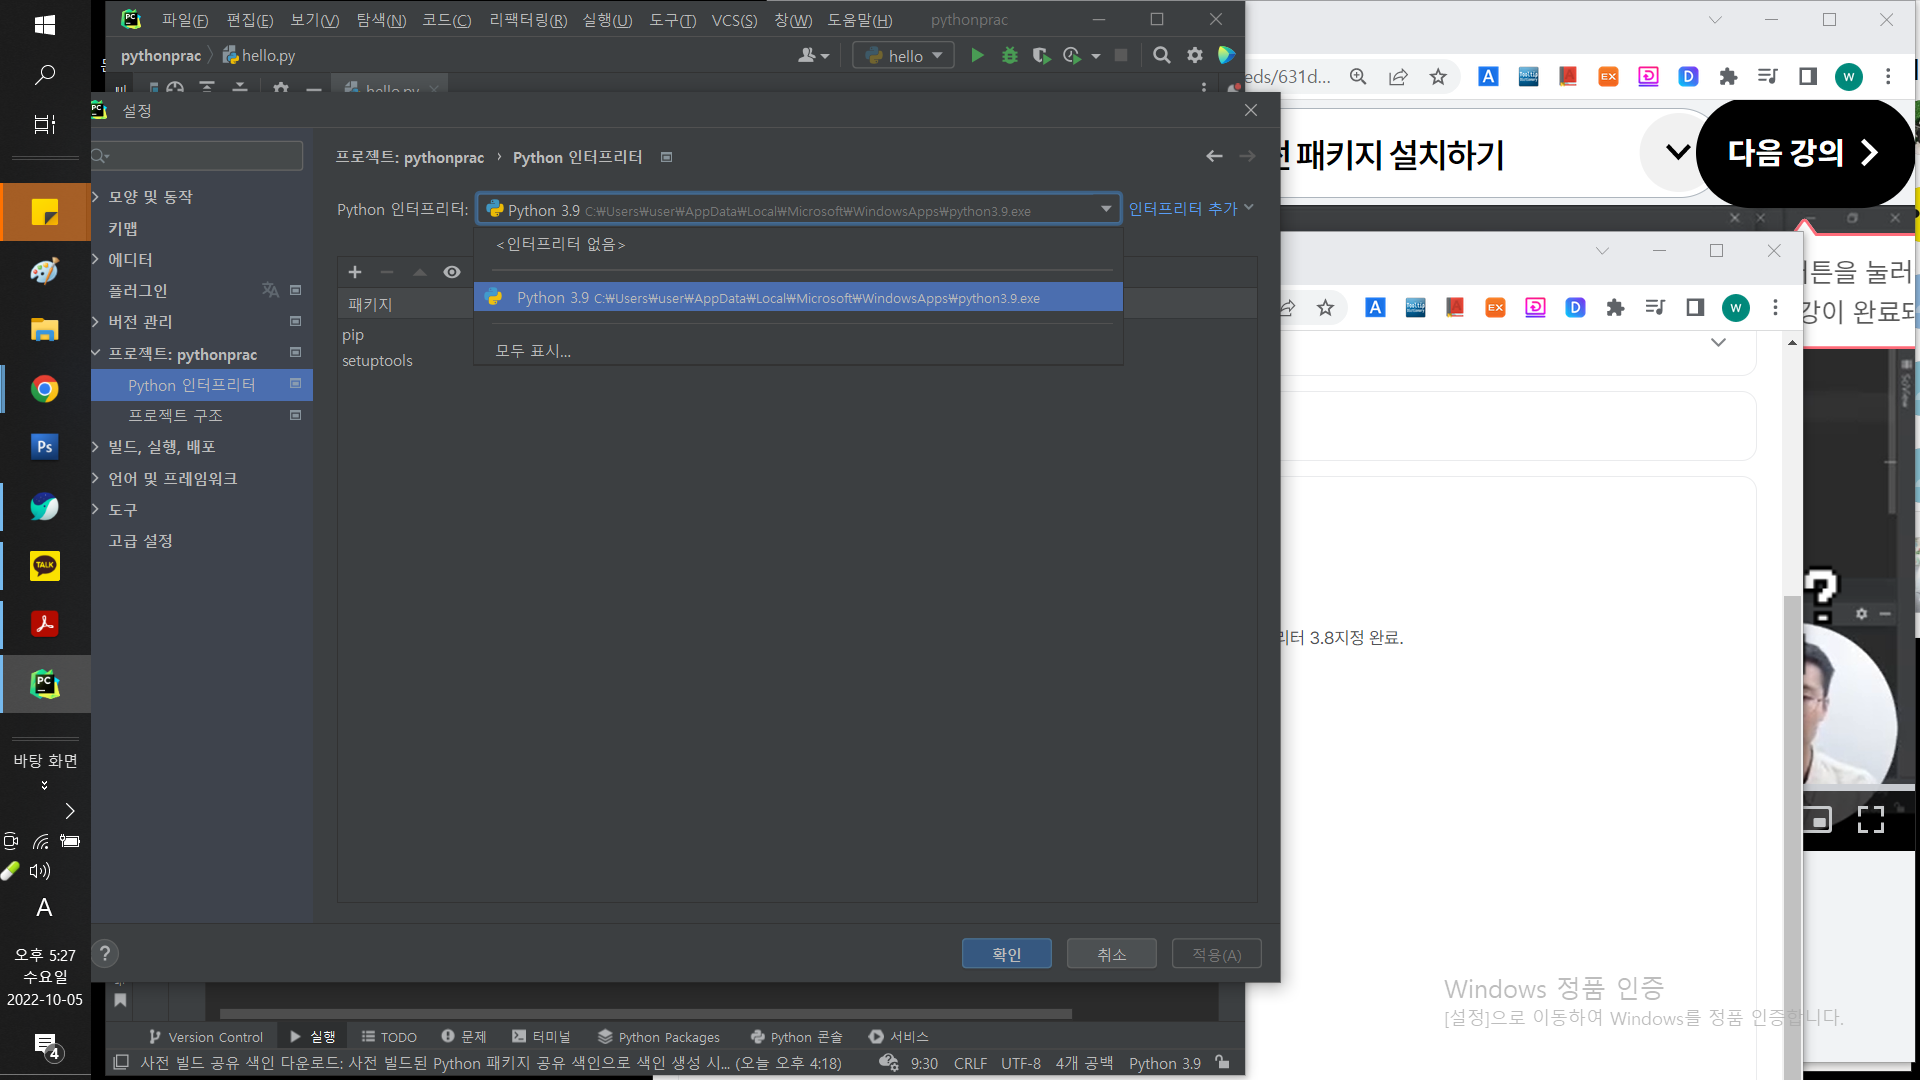This screenshot has height=1080, width=1920.
Task: Expand 모양 및 동작 settings category
Action: (x=96, y=197)
